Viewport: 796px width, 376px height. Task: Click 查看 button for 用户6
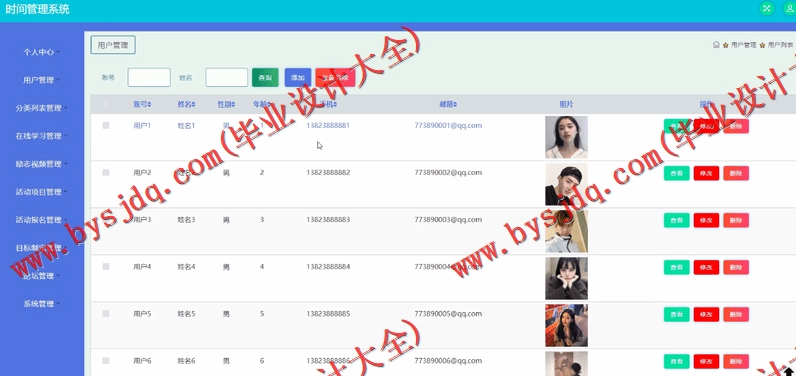coord(676,361)
